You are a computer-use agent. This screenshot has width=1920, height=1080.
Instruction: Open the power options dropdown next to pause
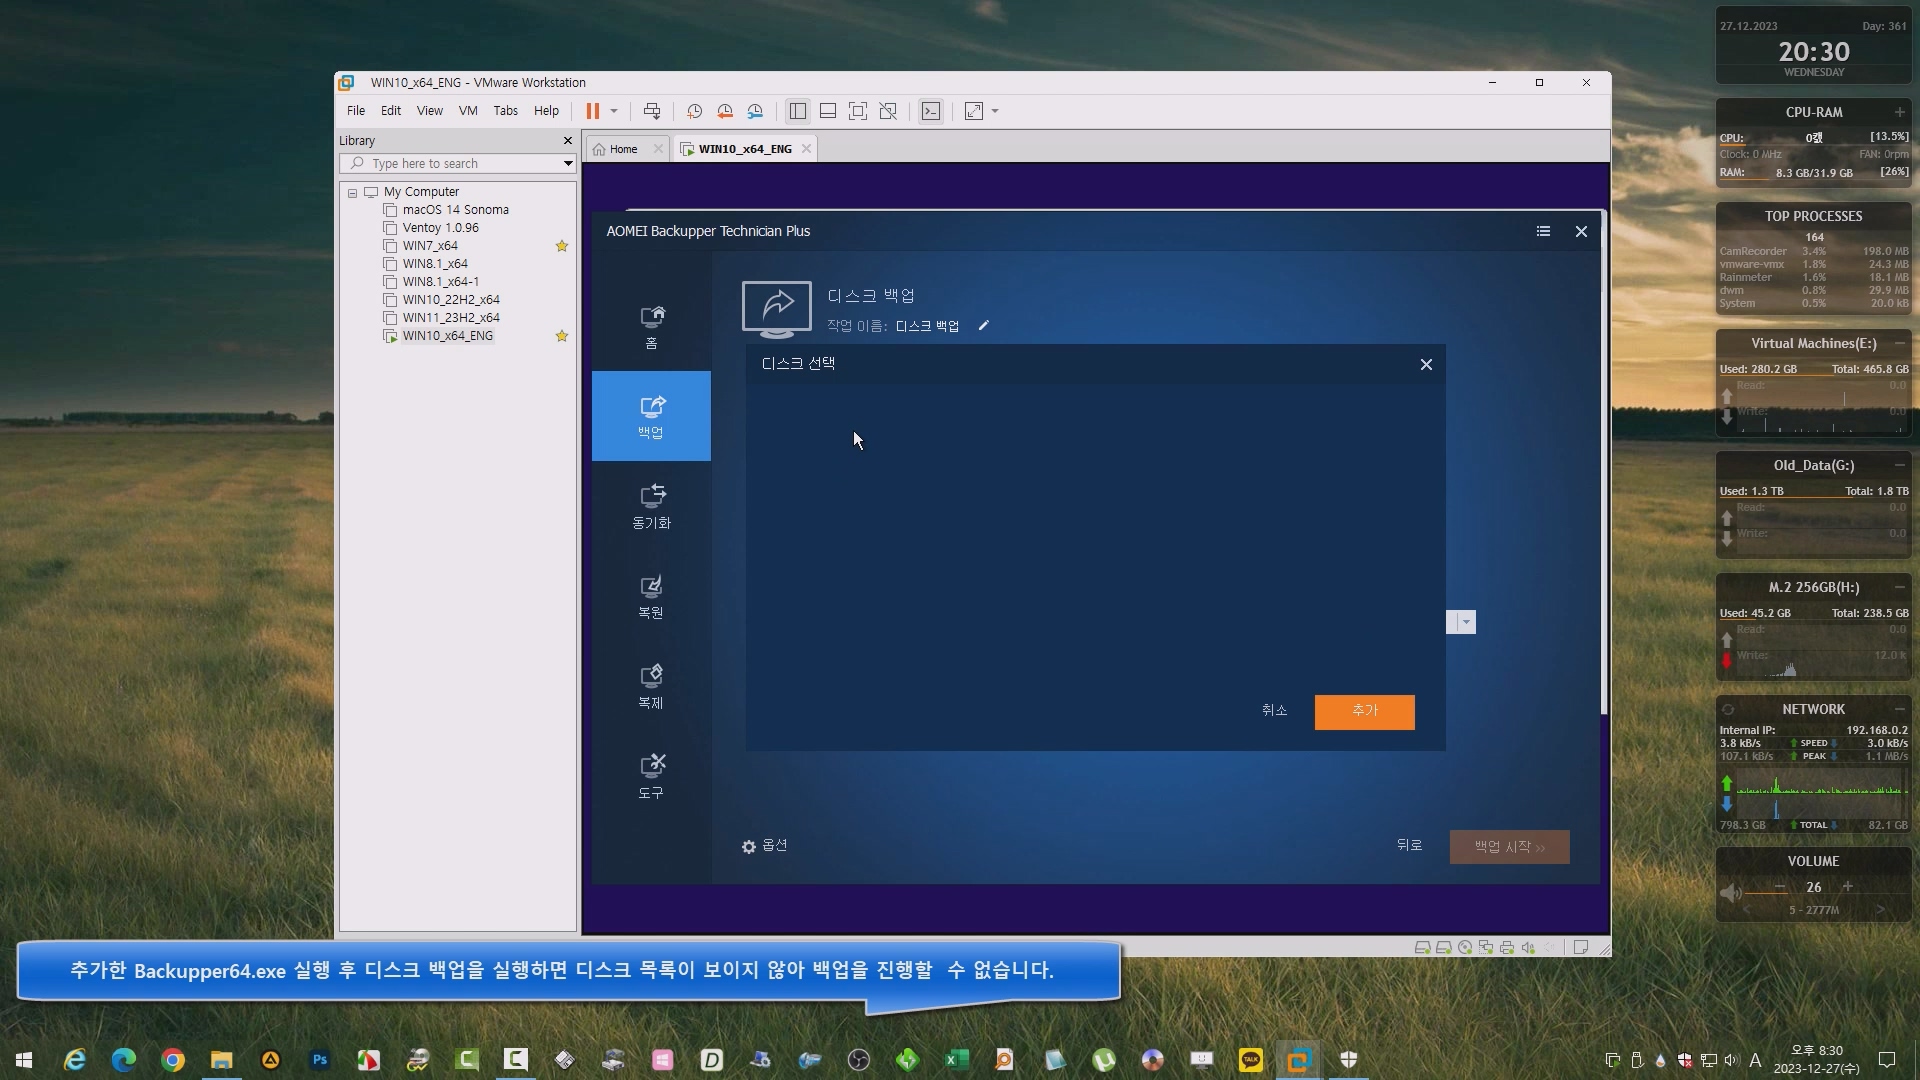click(614, 111)
